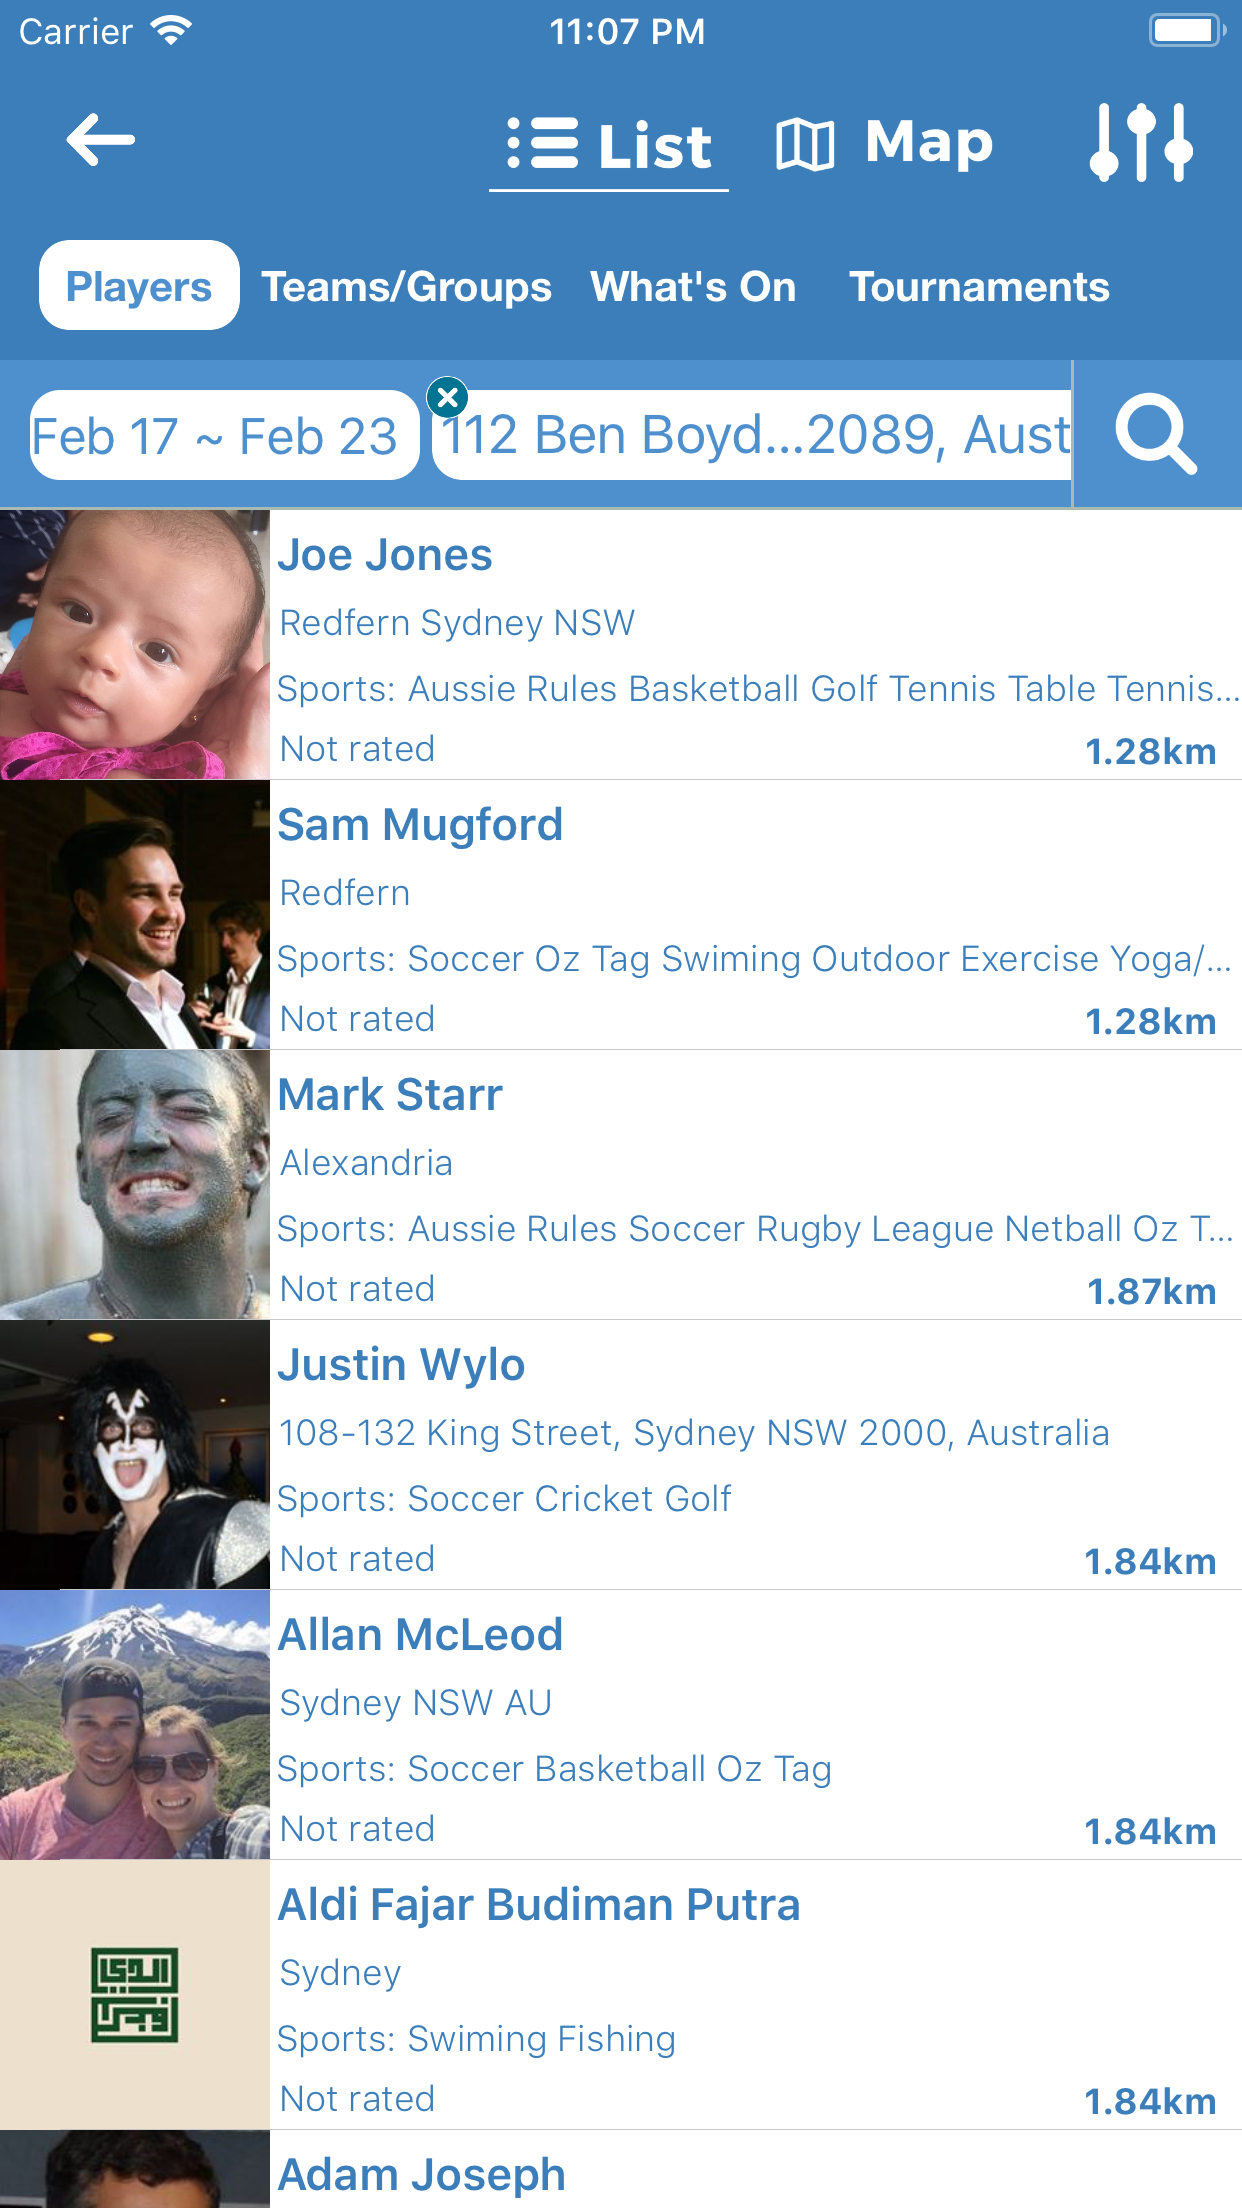1242x2208 pixels.
Task: Go to the What's On tab
Action: coord(693,287)
